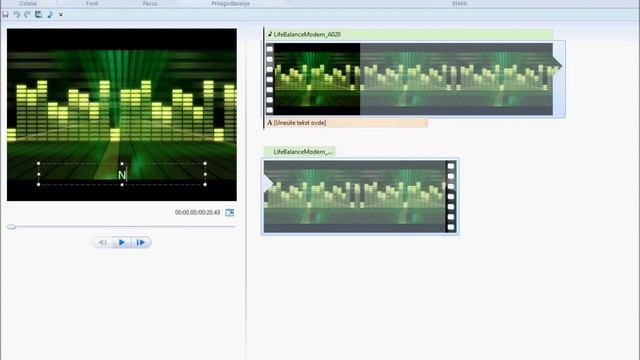Viewport: 640px width, 360px height.
Task: Open the quick access toolbar dropdown arrow
Action: tap(61, 15)
